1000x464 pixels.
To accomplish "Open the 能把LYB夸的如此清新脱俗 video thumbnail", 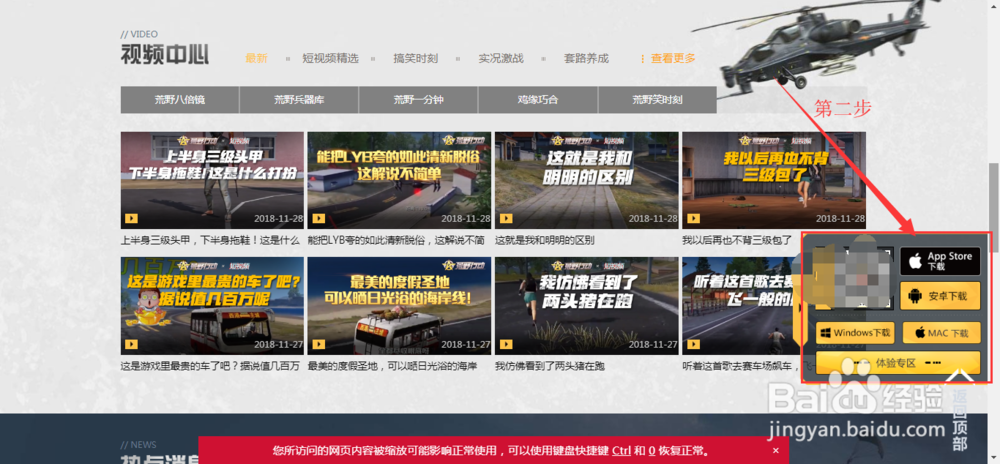I will tap(399, 180).
